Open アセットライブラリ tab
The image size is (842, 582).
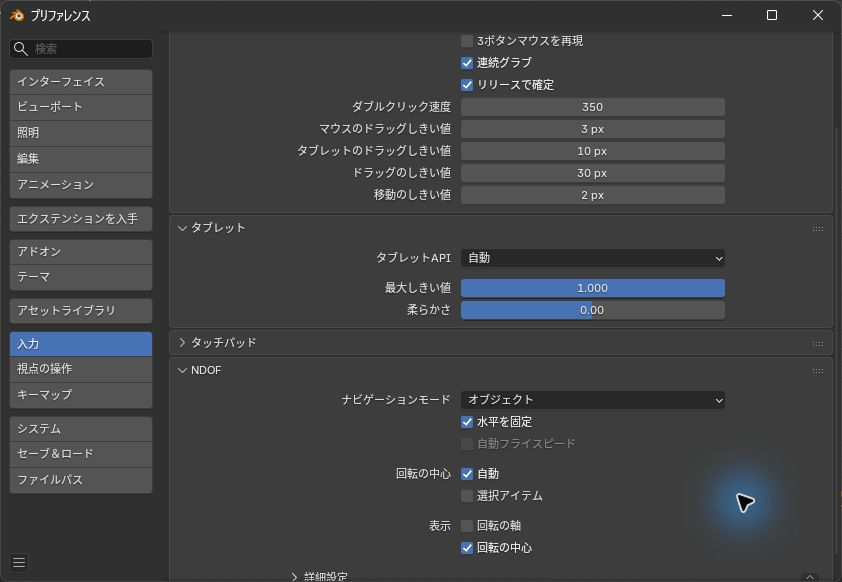pyautogui.click(x=81, y=311)
